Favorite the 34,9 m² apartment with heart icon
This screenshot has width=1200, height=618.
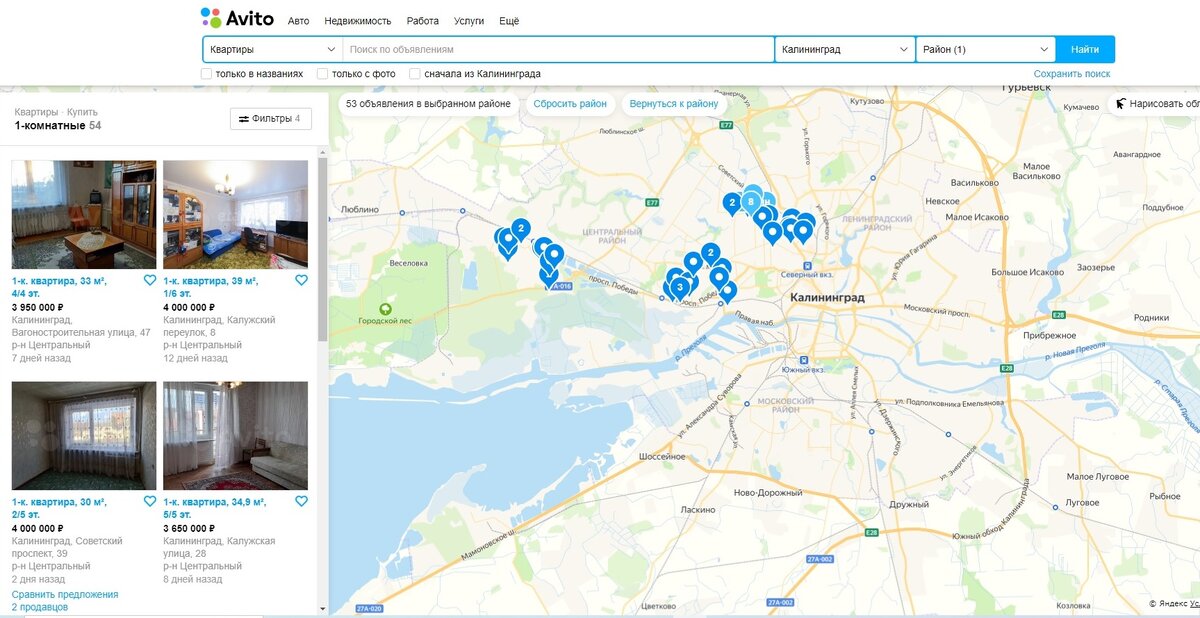pyautogui.click(x=301, y=502)
